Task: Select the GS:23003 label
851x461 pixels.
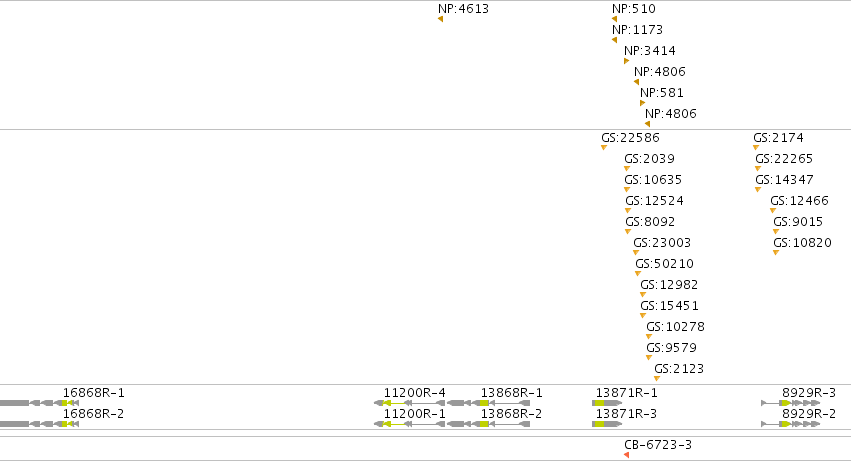Action: pyautogui.click(x=662, y=243)
